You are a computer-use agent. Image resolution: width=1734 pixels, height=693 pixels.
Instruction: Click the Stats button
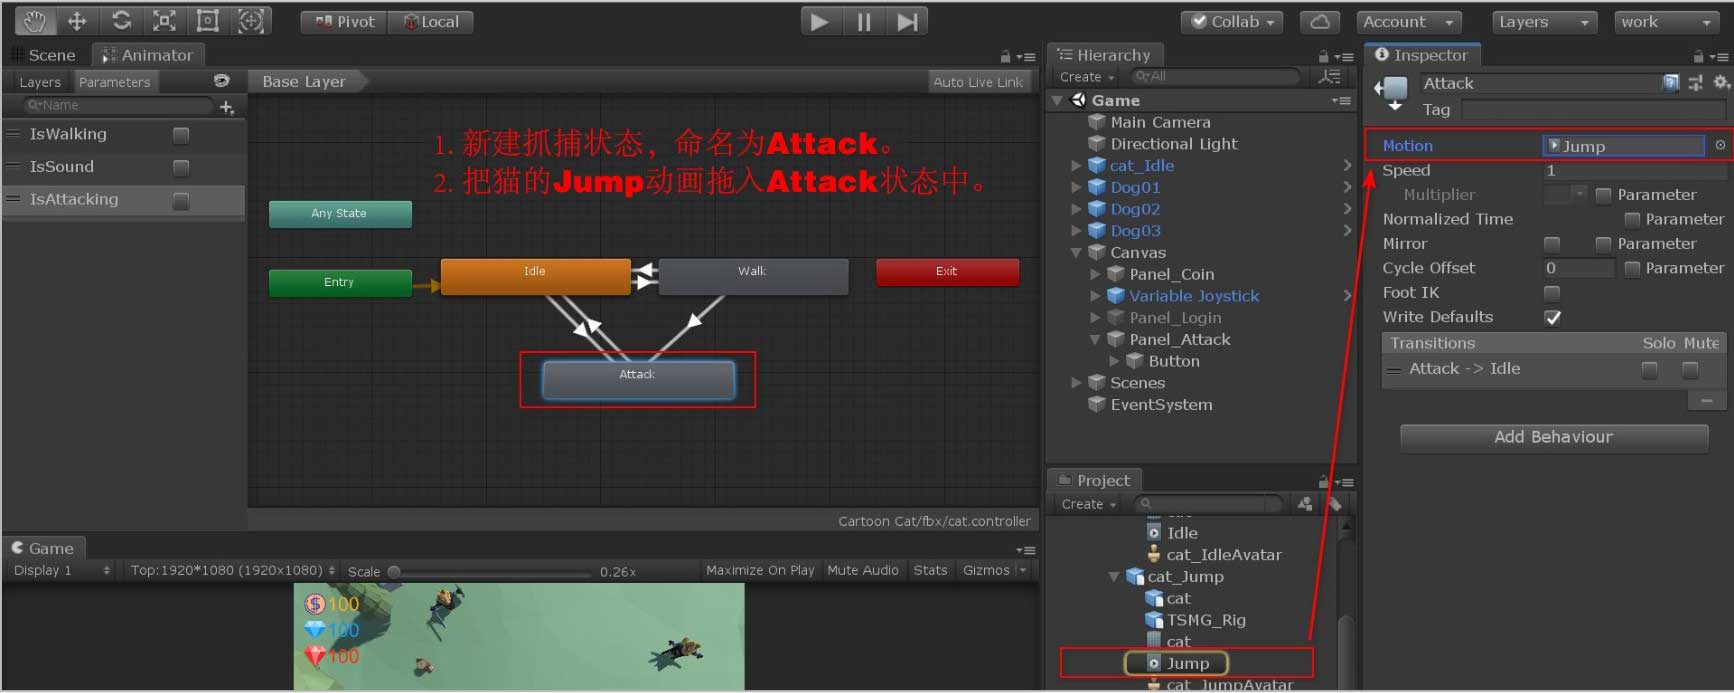pos(930,570)
